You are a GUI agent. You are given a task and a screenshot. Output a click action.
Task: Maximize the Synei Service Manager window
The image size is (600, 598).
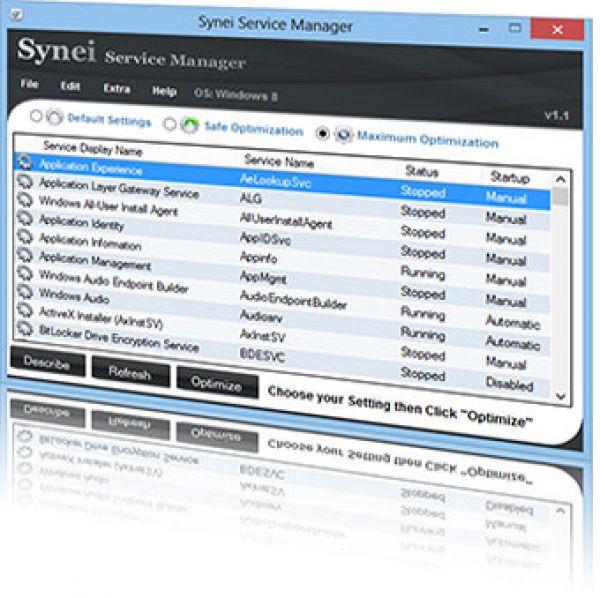point(515,28)
